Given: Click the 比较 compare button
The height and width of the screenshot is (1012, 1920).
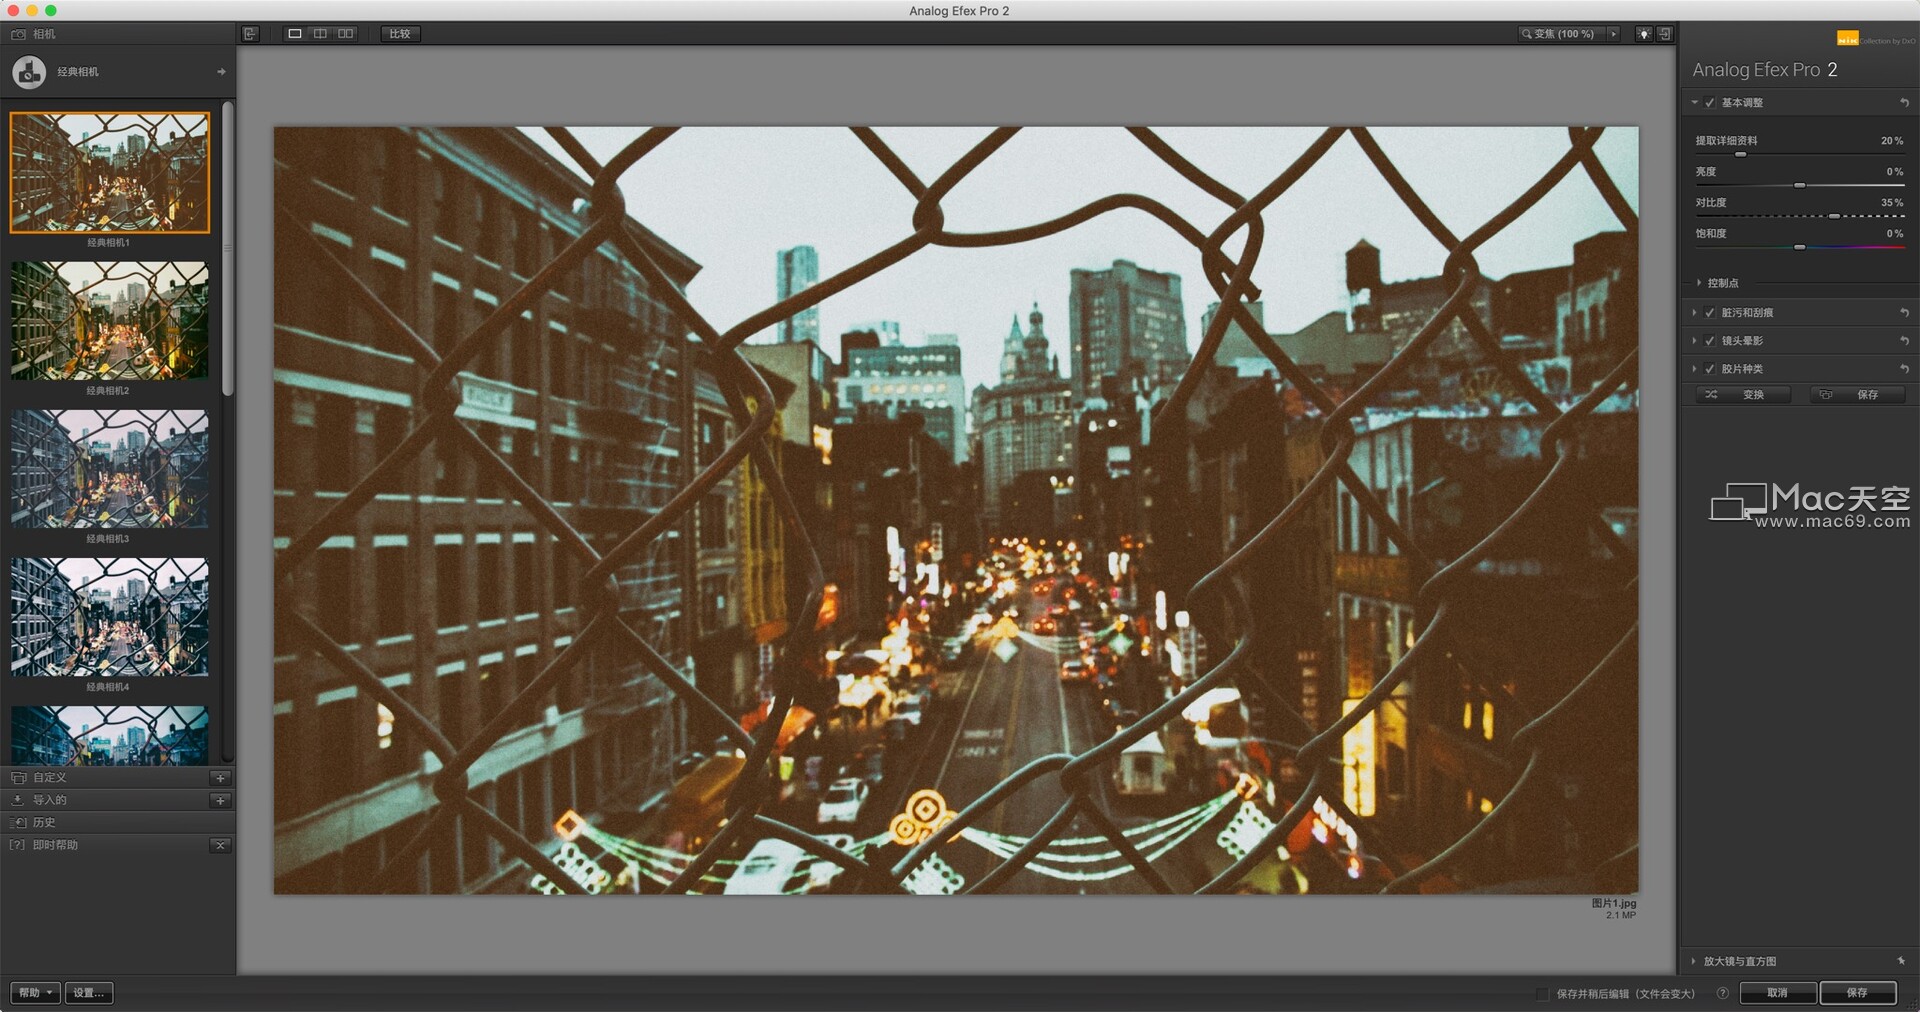Looking at the screenshot, I should tap(400, 34).
